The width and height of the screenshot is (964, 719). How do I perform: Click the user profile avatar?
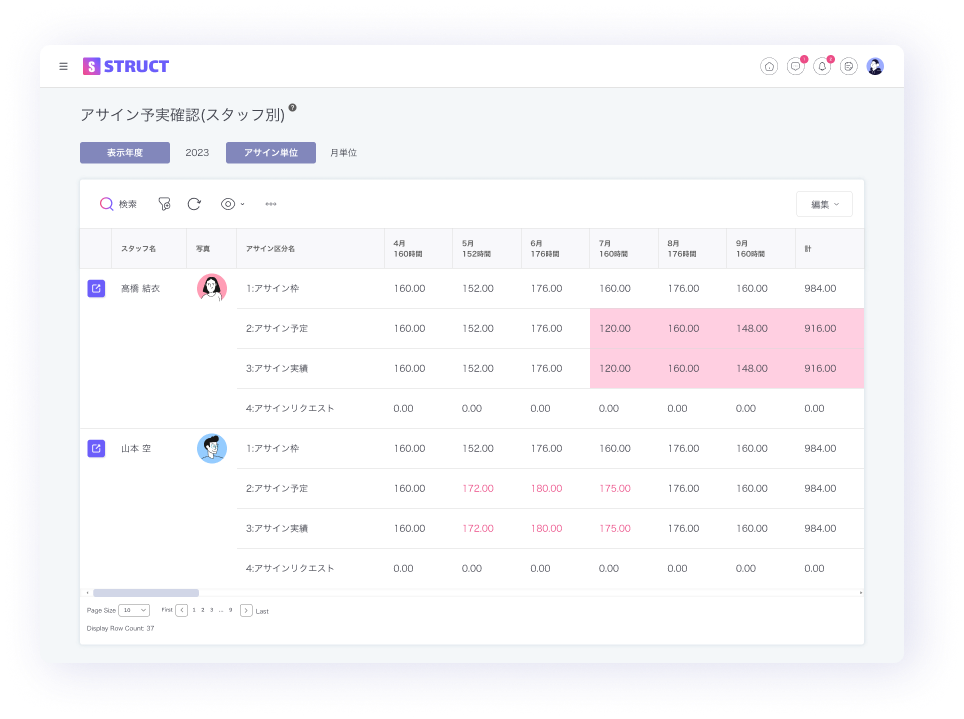[875, 67]
